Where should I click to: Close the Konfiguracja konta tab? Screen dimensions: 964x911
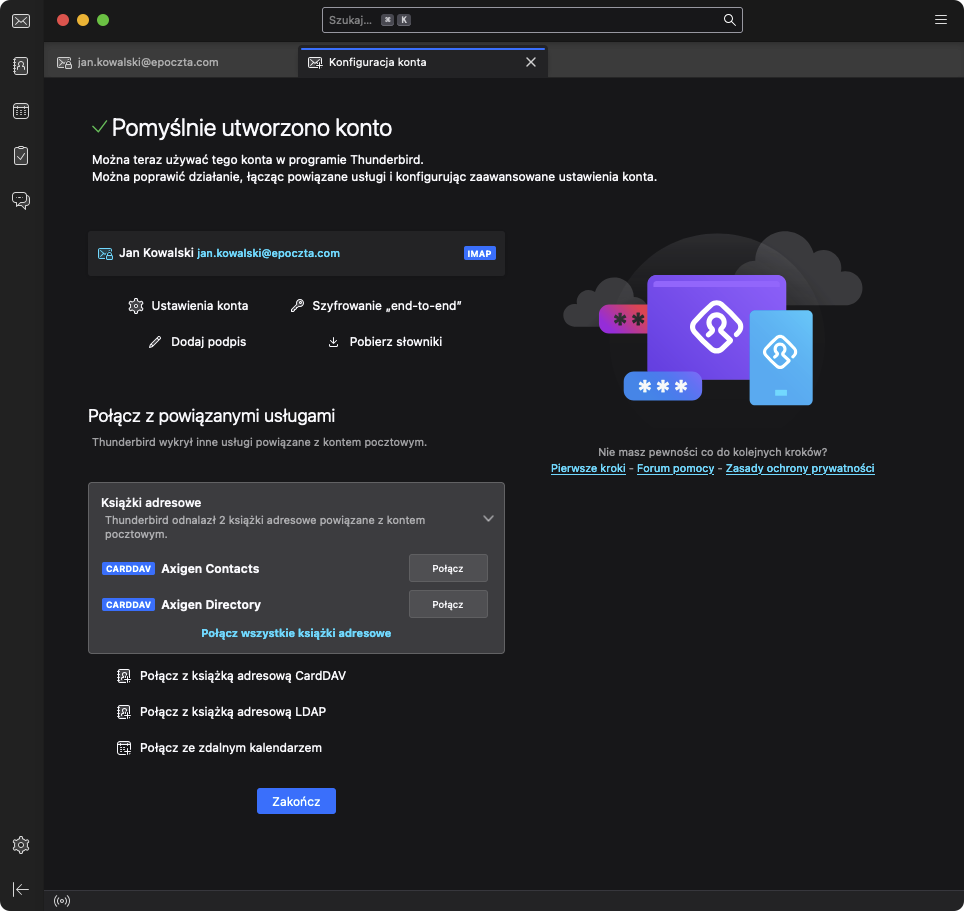pyautogui.click(x=531, y=62)
